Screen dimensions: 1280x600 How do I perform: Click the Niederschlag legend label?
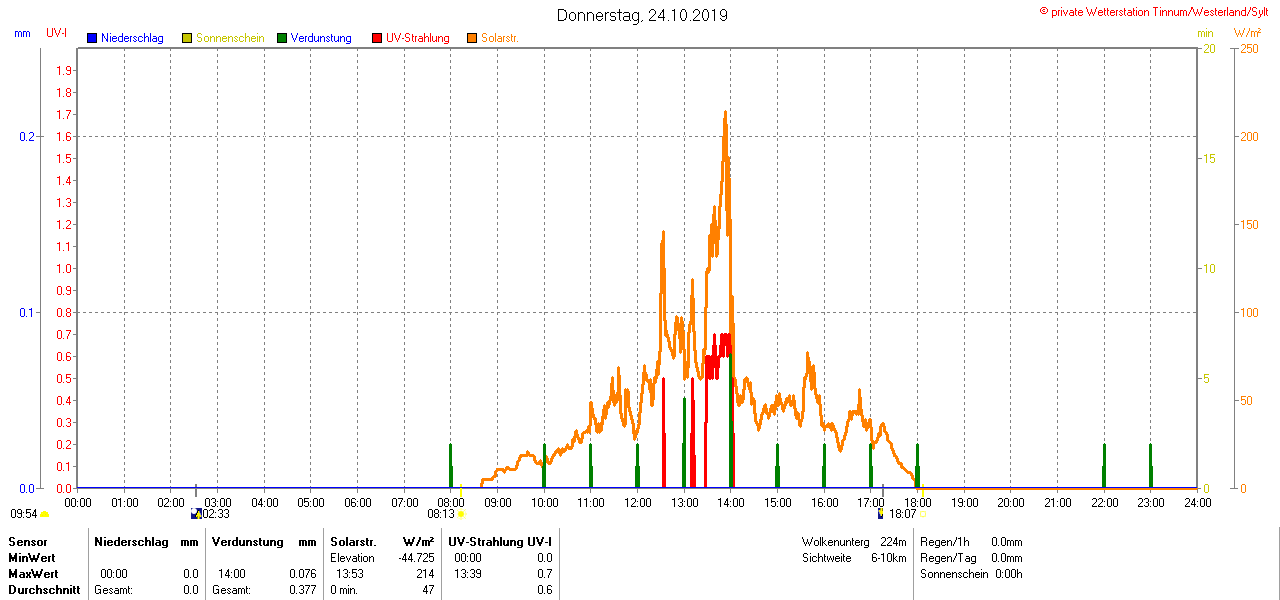[132, 38]
